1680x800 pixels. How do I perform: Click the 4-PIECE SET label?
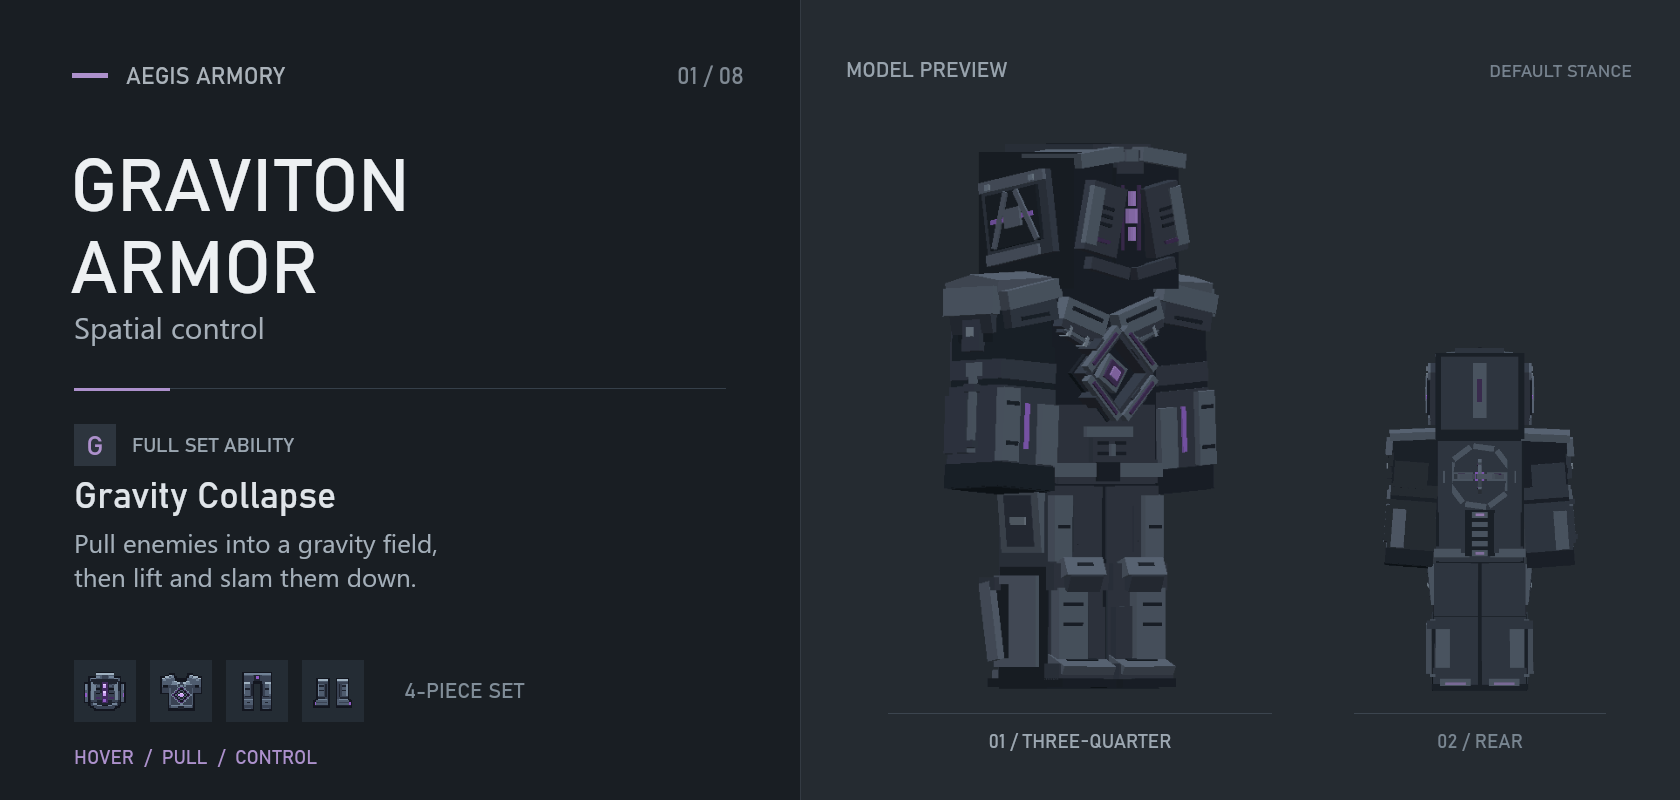(464, 691)
